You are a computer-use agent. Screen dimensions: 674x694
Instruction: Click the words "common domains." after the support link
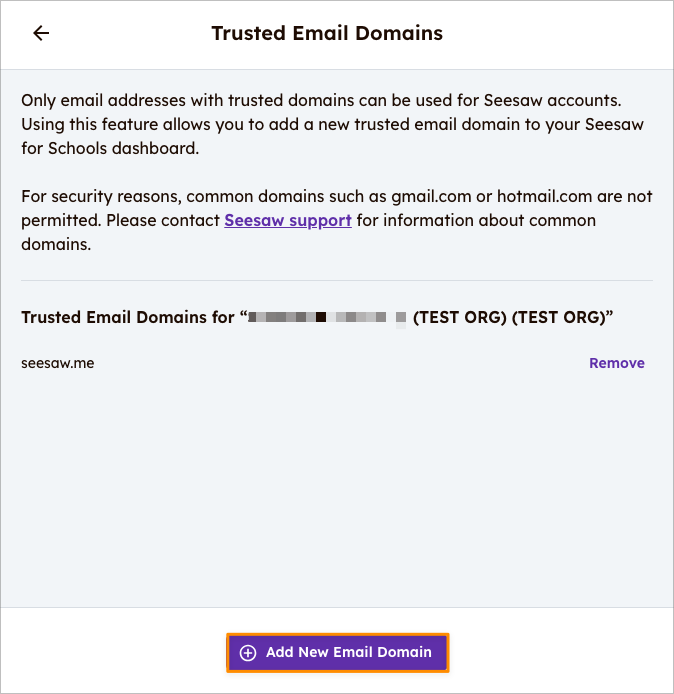(498, 232)
